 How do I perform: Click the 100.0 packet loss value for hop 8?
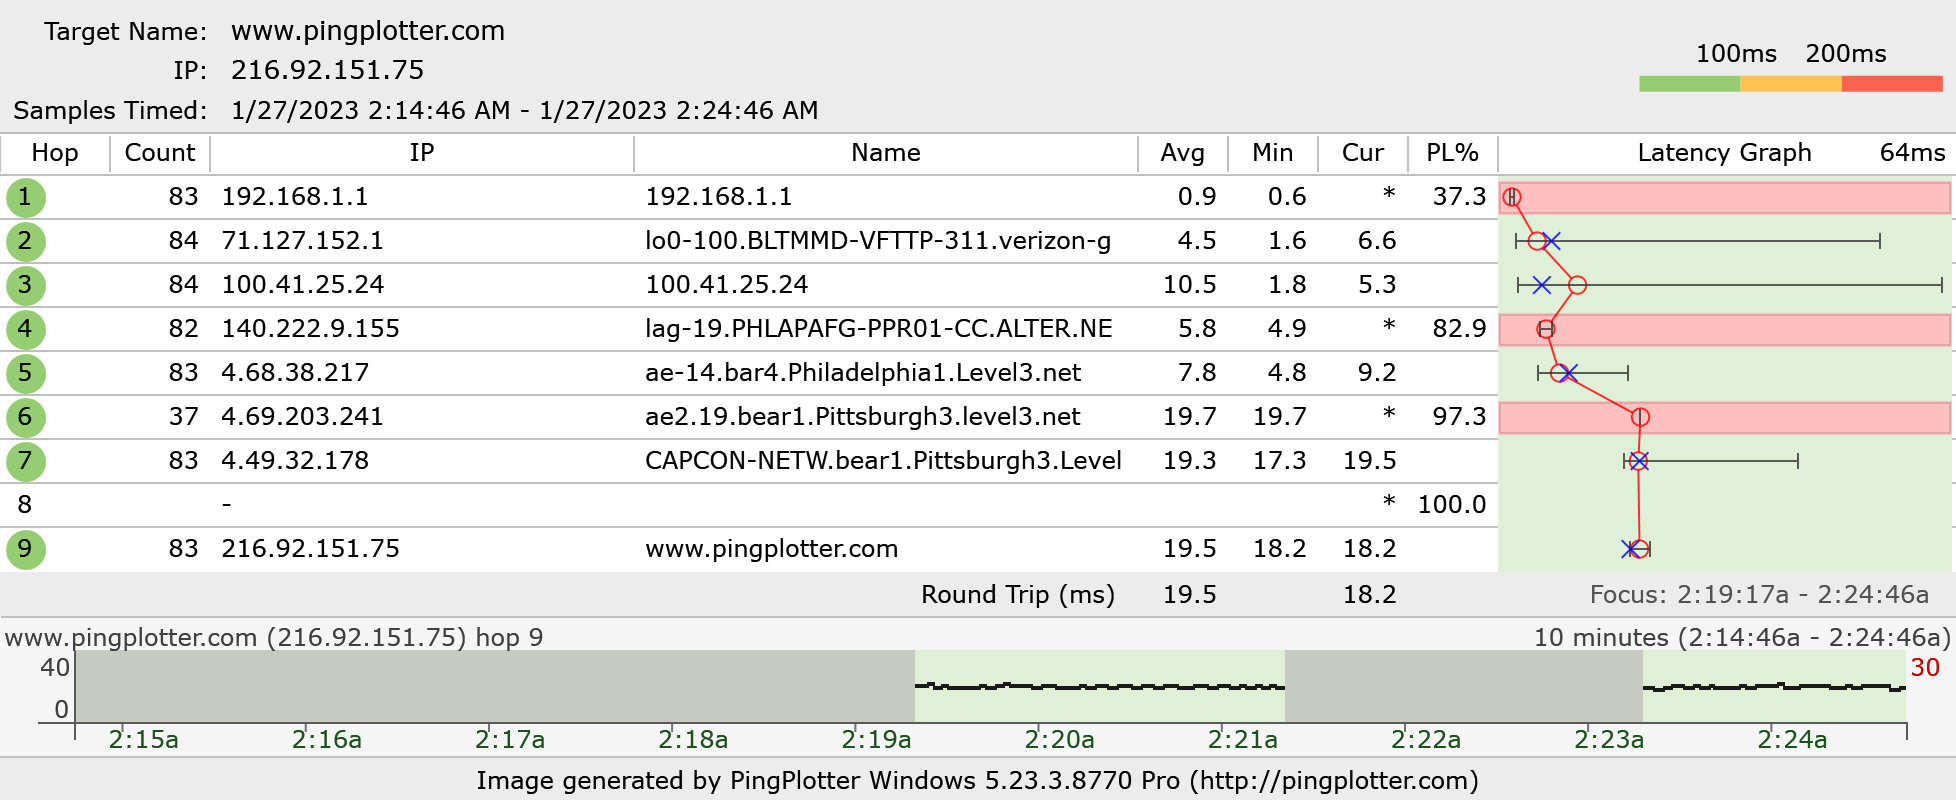tap(1452, 505)
